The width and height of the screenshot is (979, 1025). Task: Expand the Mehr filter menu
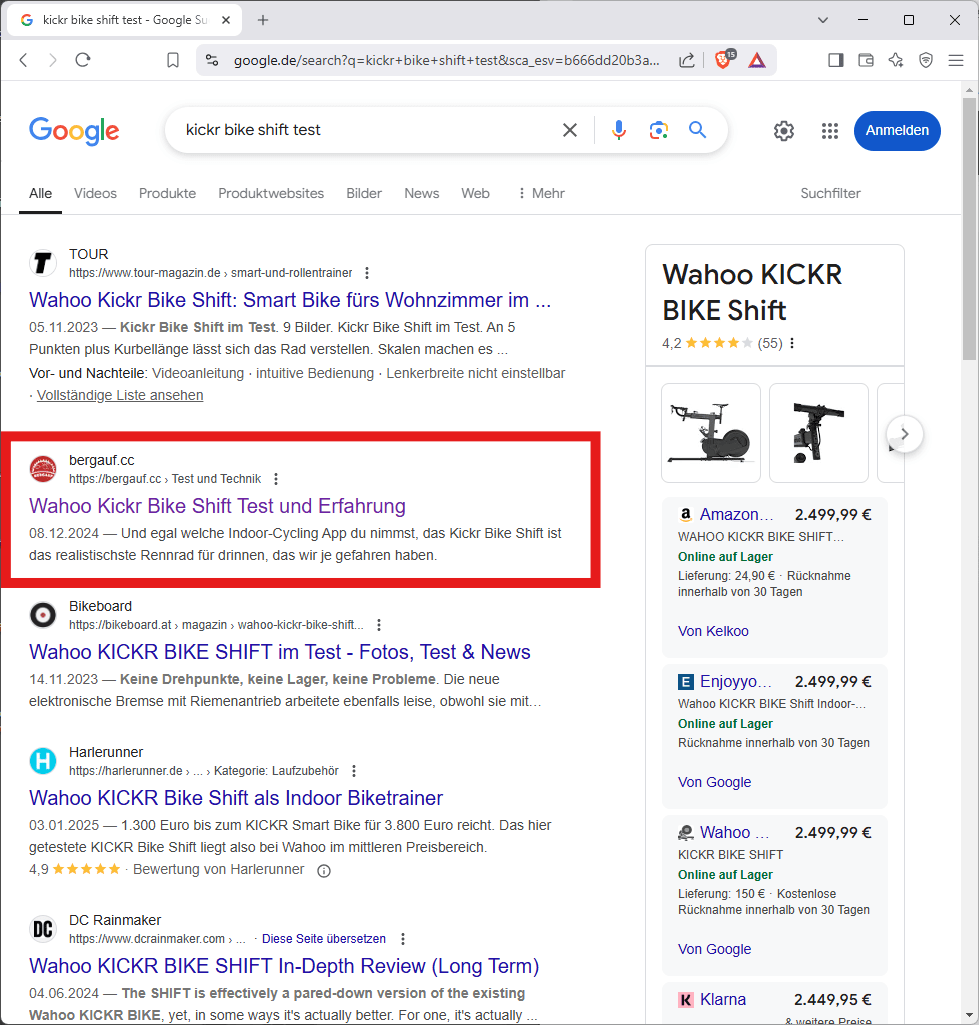click(x=540, y=193)
